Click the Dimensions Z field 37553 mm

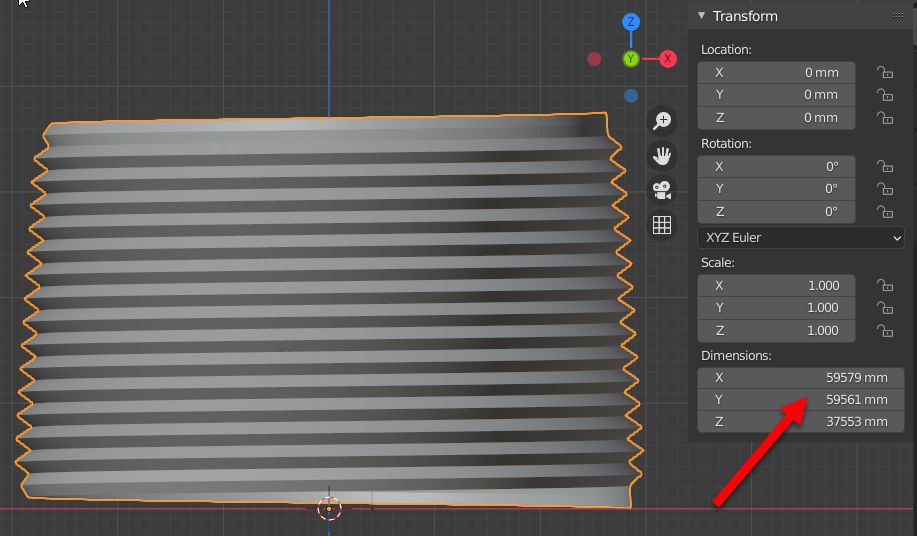pyautogui.click(x=801, y=421)
